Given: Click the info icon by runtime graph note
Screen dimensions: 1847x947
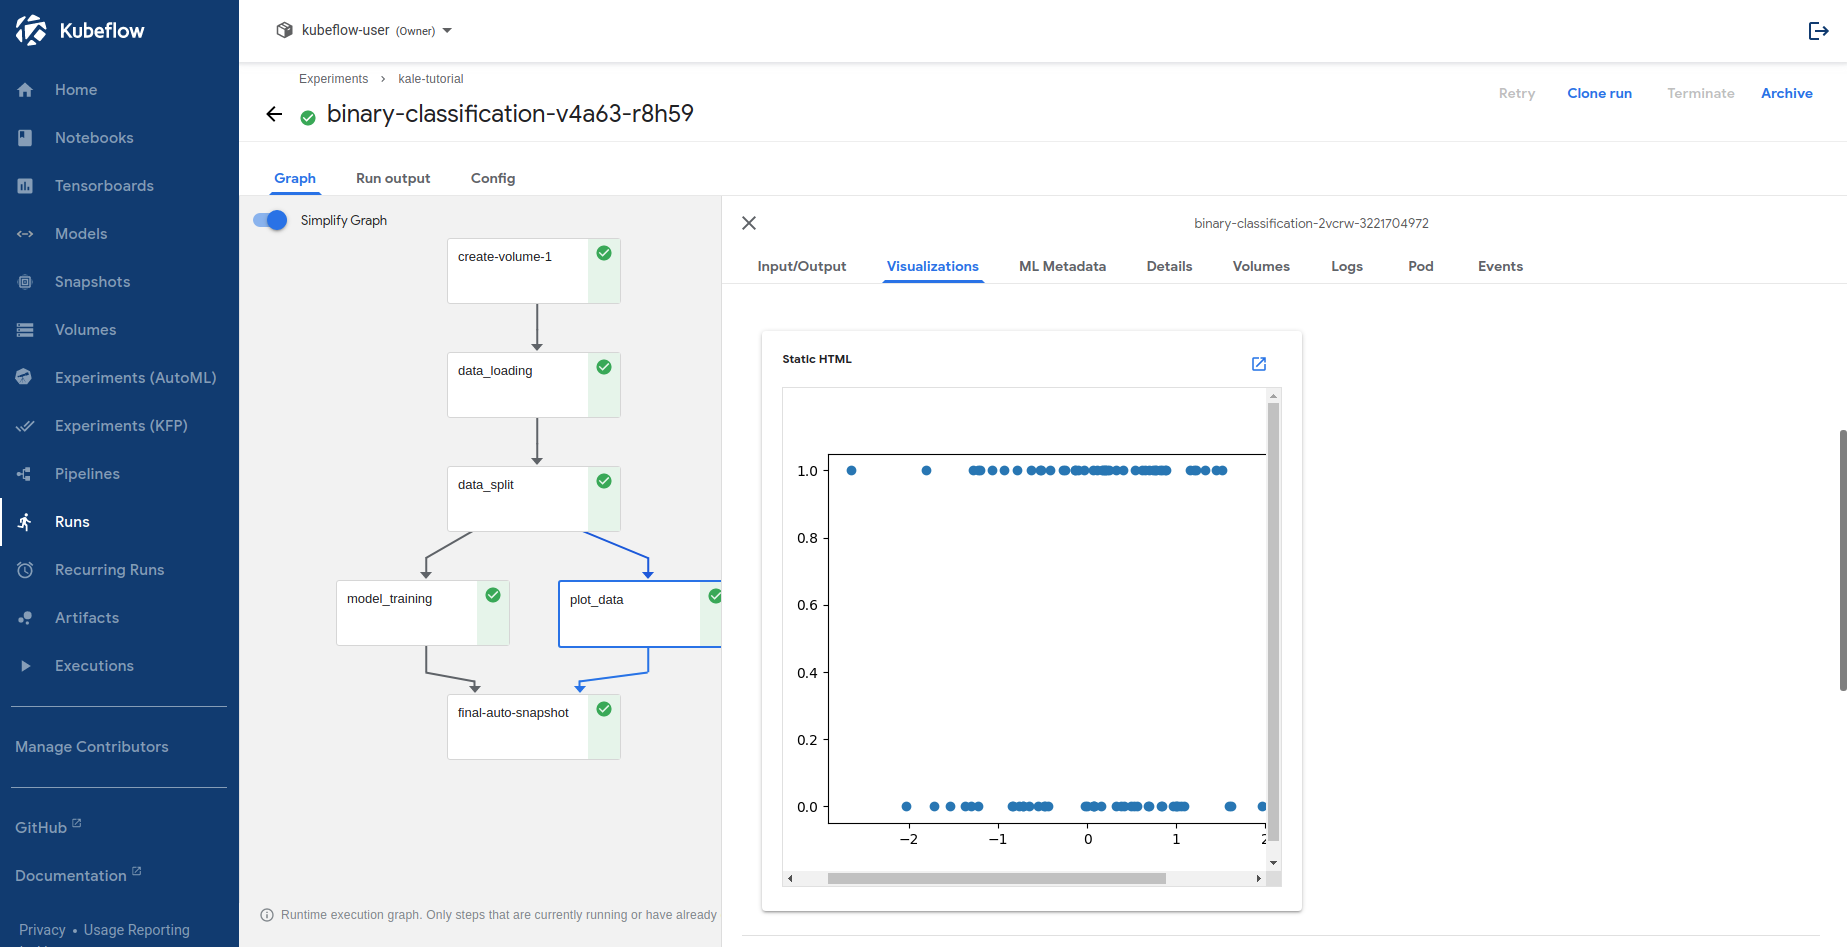Looking at the screenshot, I should click(267, 915).
